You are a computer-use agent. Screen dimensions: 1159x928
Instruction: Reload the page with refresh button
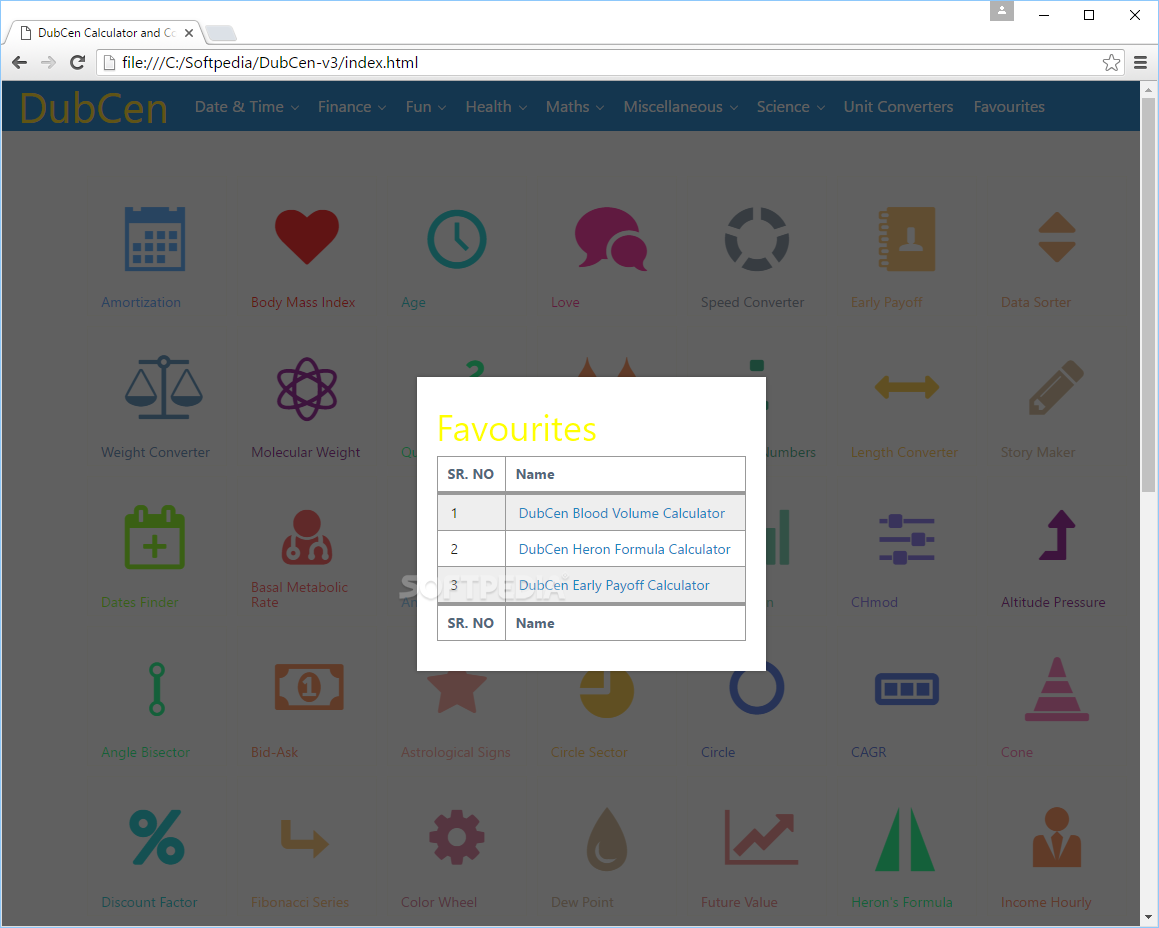pyautogui.click(x=77, y=63)
